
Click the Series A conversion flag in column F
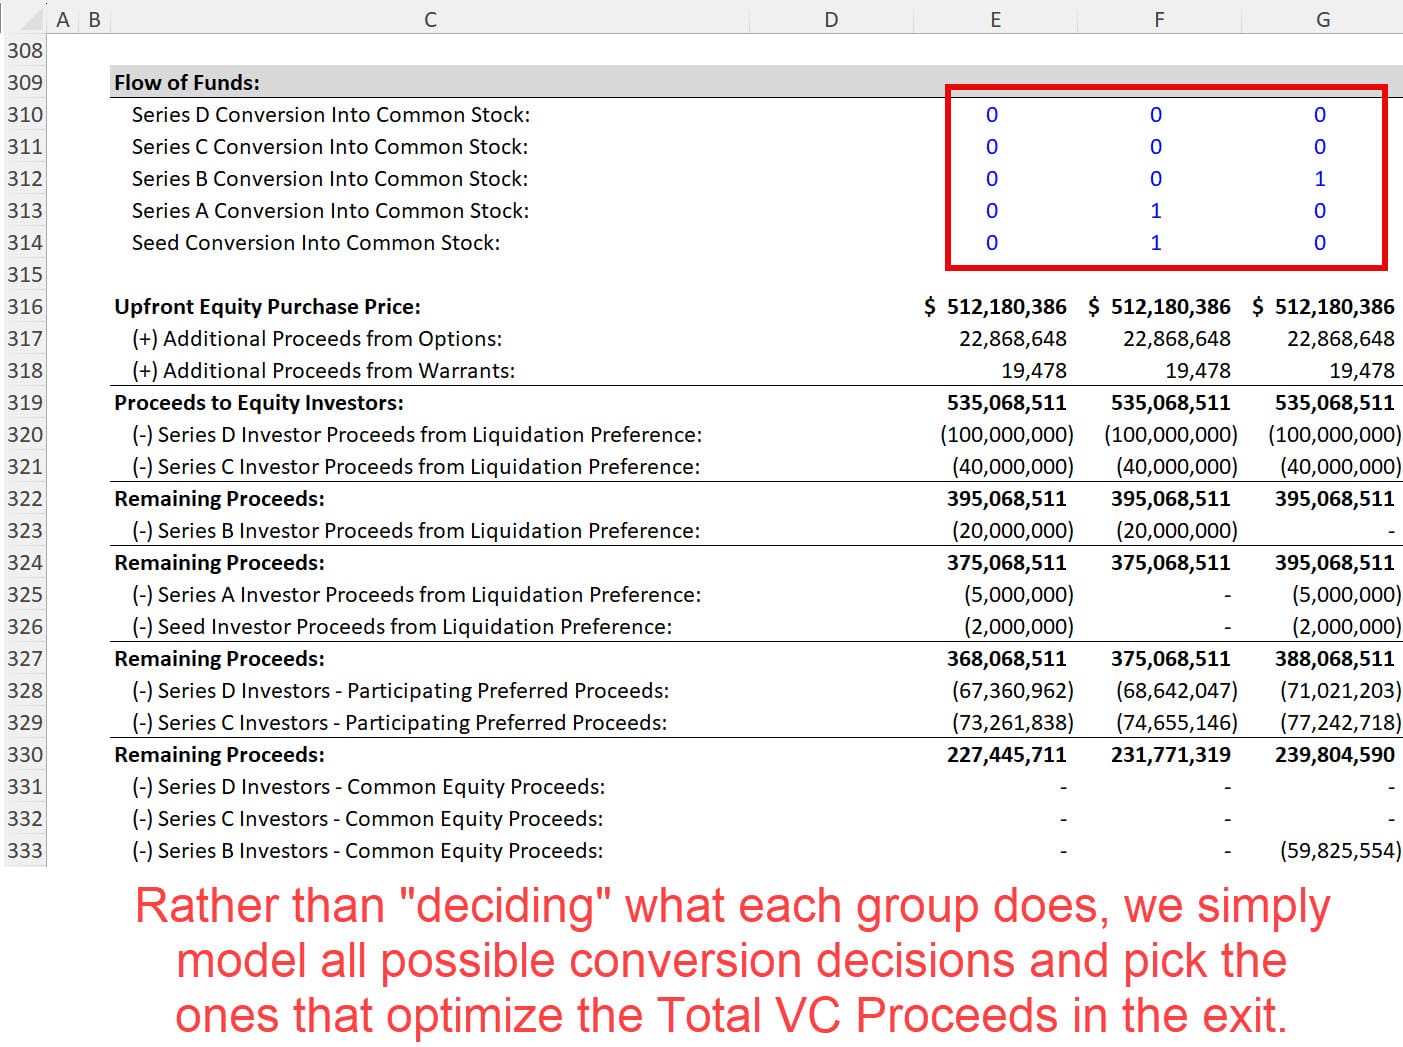tap(1155, 210)
